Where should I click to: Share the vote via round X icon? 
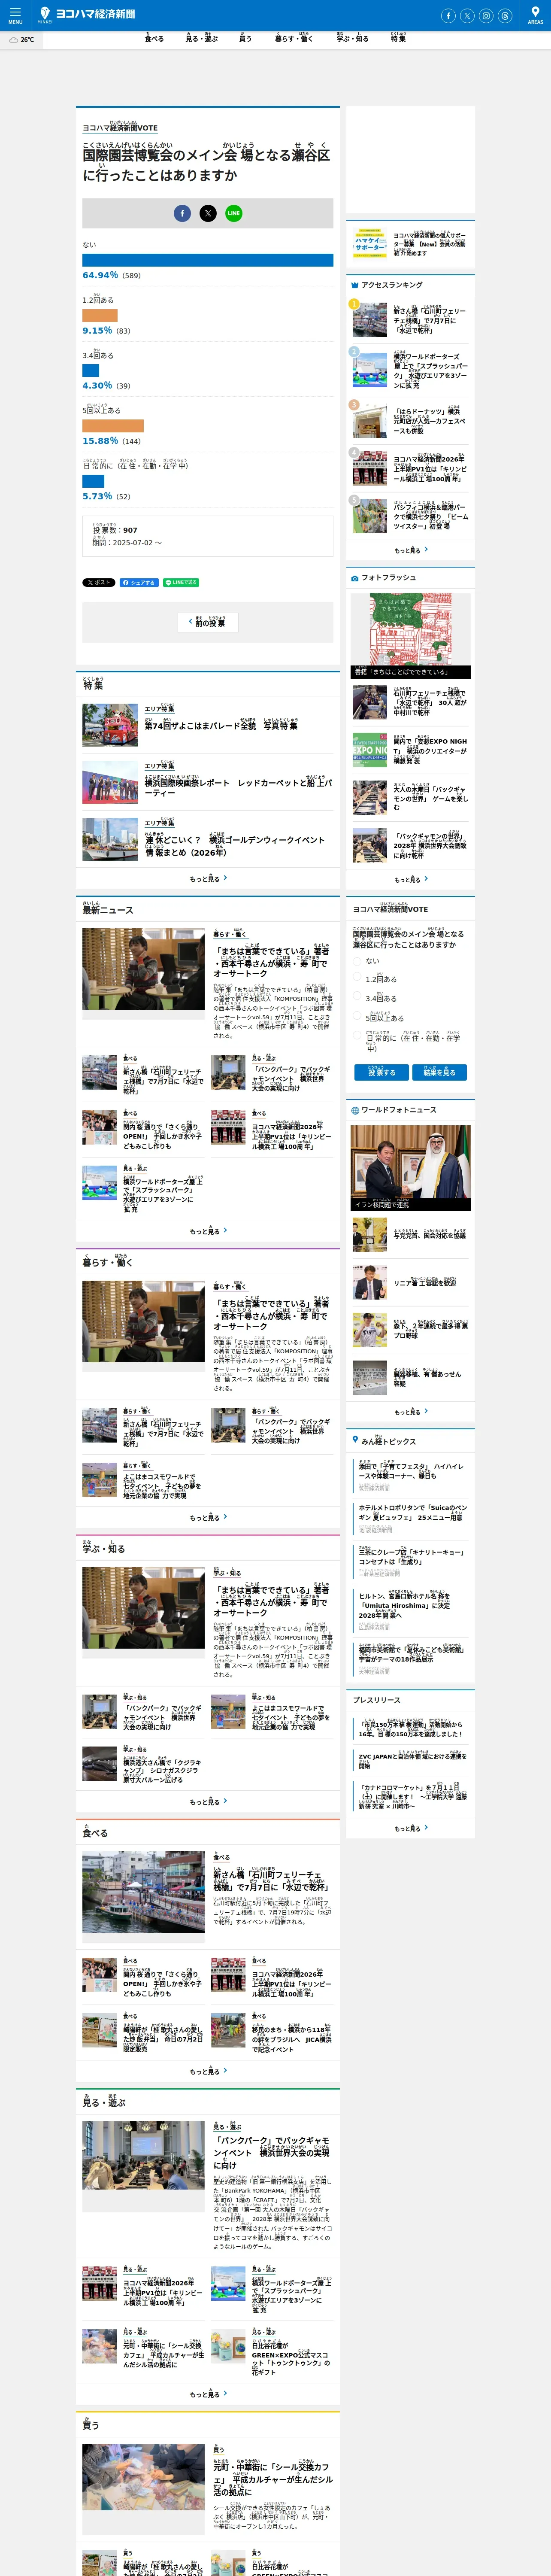pos(208,213)
